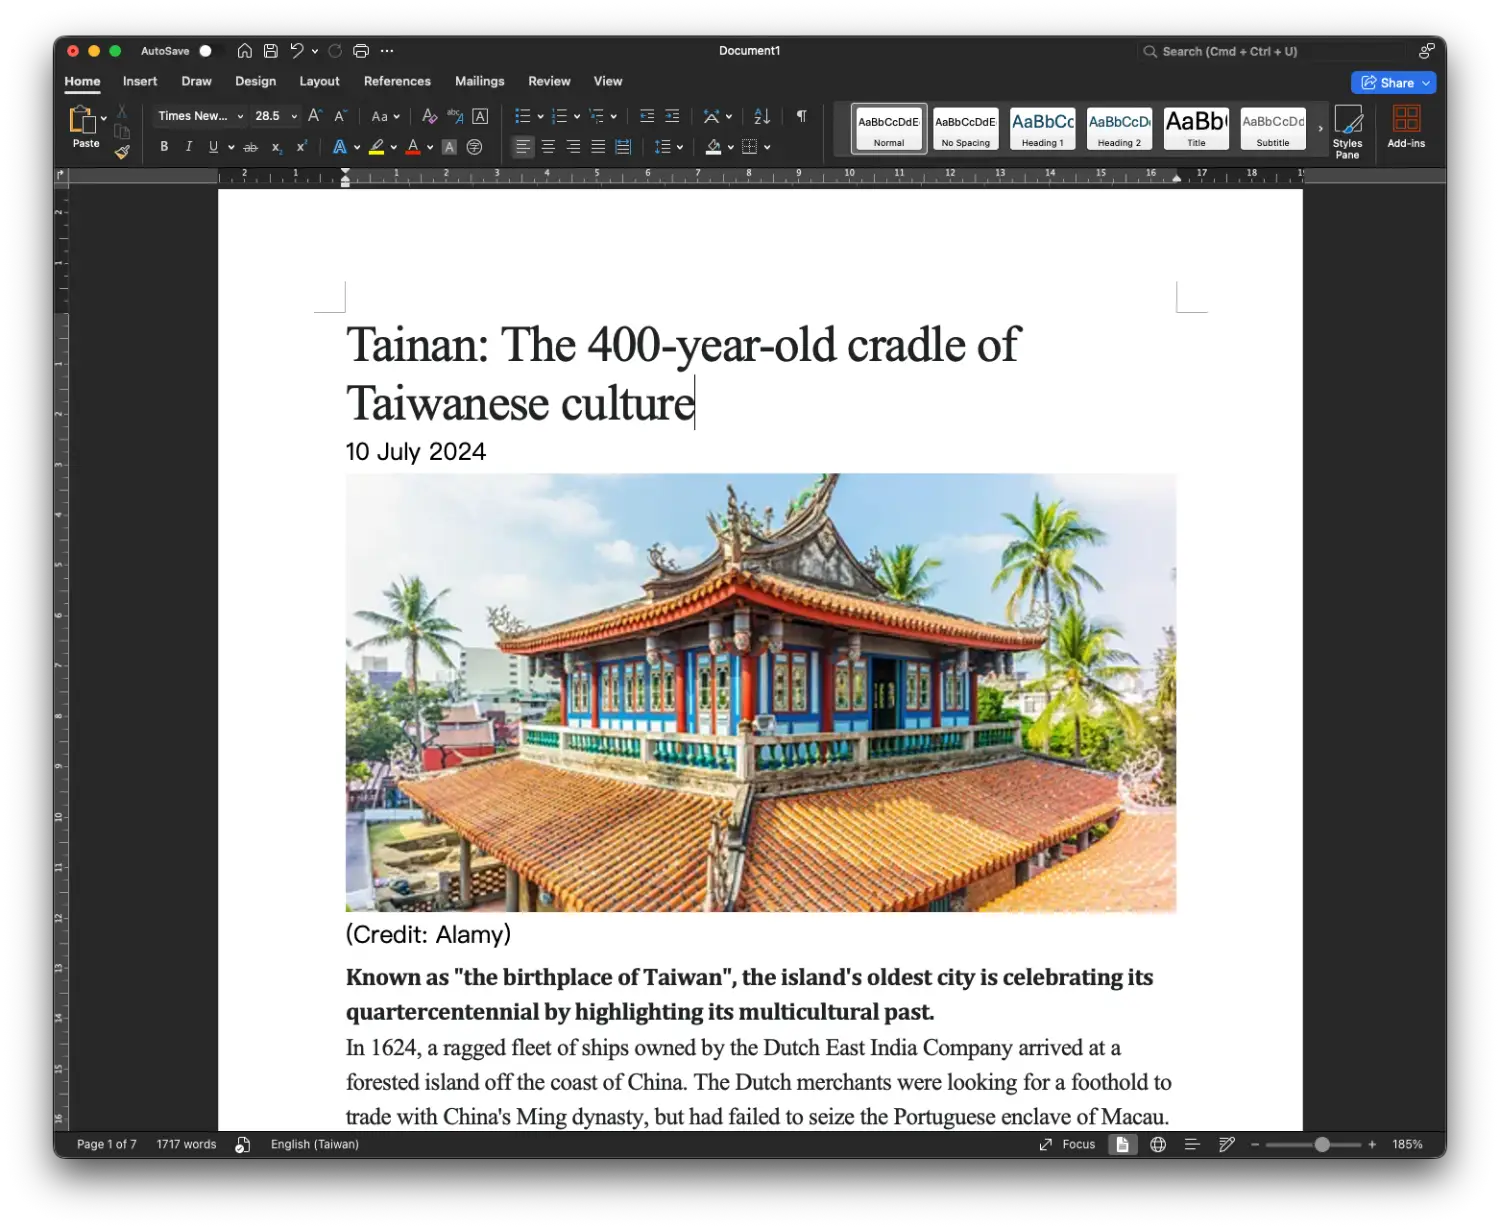The image size is (1500, 1229).
Task: Undo the last action
Action: (x=297, y=51)
